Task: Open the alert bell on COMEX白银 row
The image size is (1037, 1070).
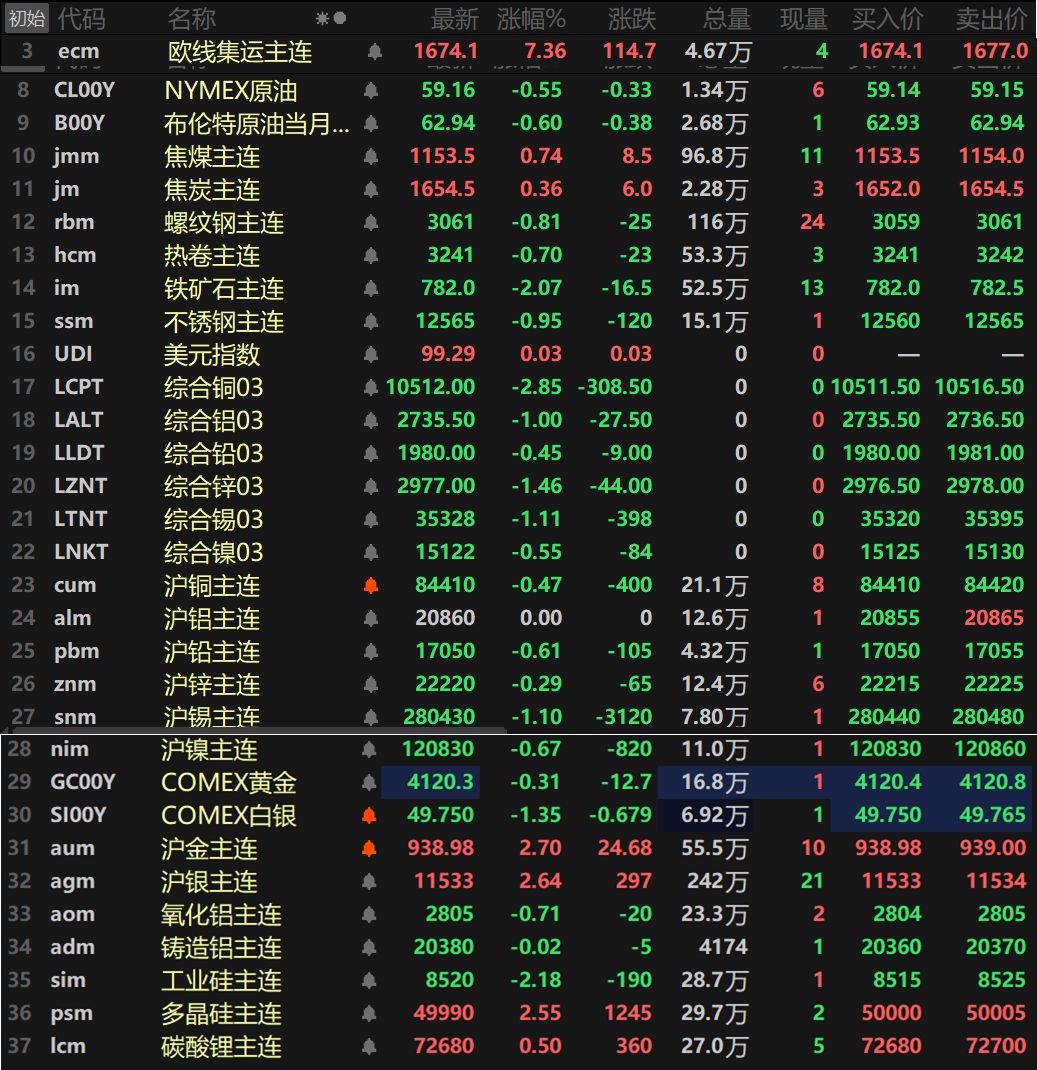Action: [369, 815]
